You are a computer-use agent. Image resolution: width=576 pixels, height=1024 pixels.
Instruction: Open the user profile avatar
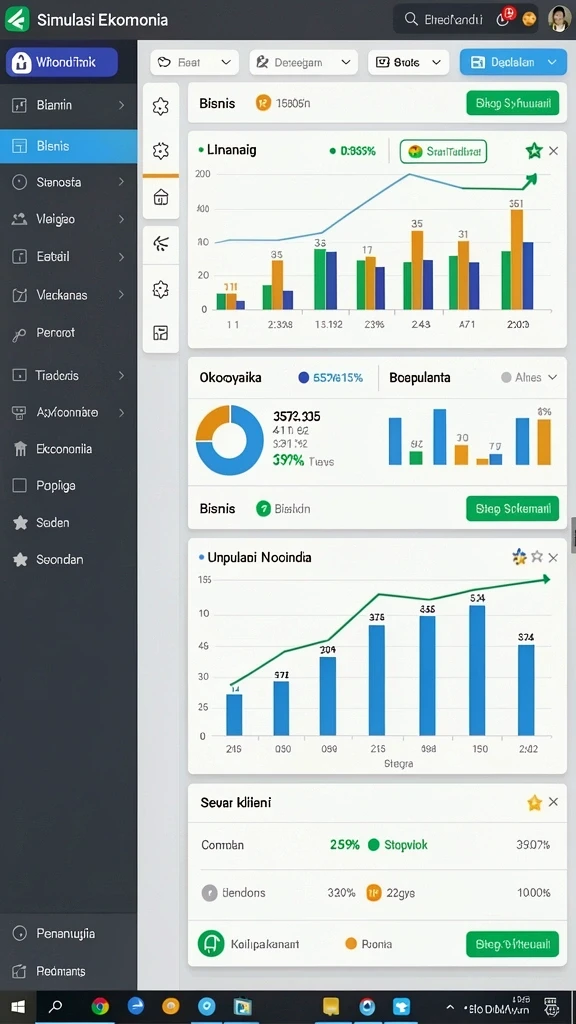(560, 19)
